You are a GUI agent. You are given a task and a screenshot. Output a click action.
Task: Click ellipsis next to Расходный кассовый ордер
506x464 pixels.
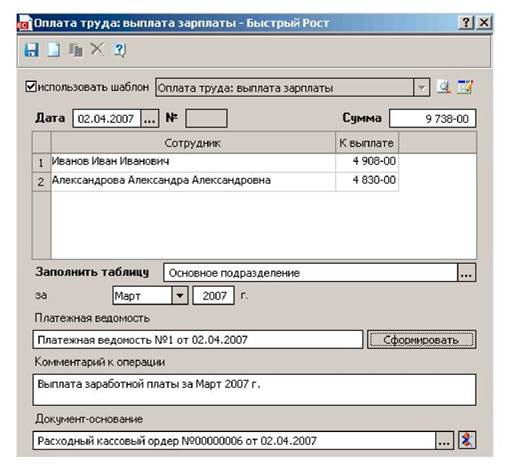coord(444,441)
